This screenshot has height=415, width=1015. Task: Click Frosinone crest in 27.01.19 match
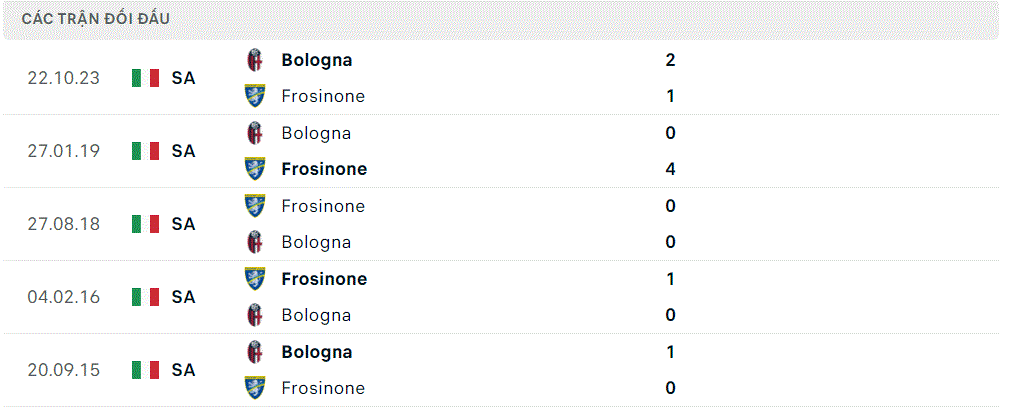pos(255,169)
